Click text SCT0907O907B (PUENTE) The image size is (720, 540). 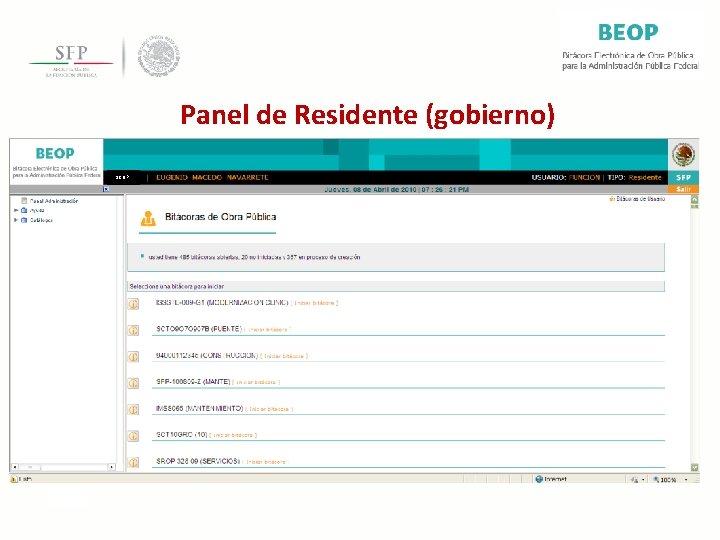199,329
